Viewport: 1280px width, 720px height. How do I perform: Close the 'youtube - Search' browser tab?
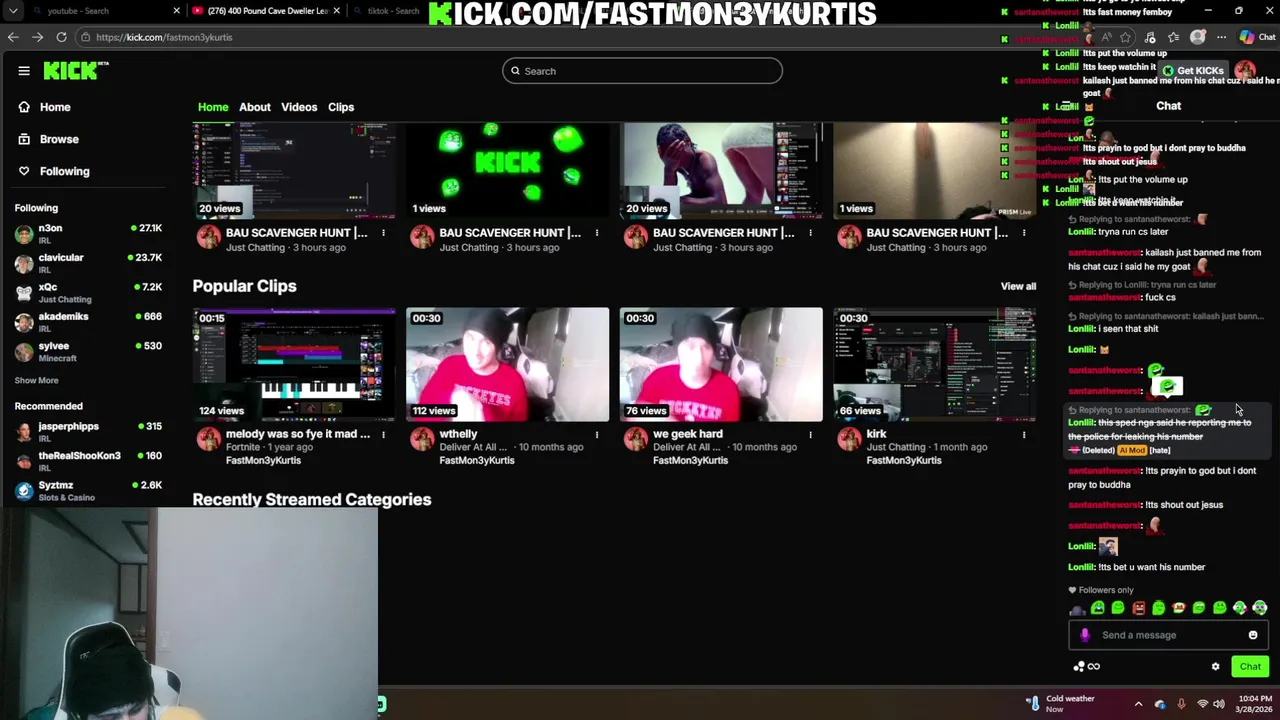(177, 11)
